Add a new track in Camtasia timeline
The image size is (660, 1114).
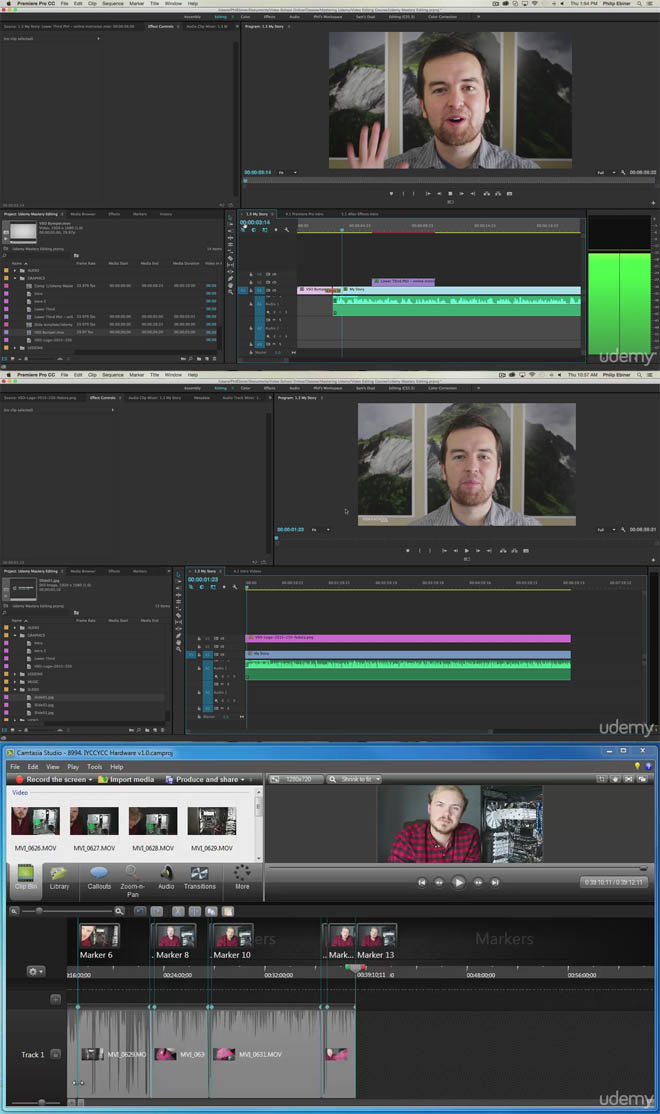click(x=55, y=999)
